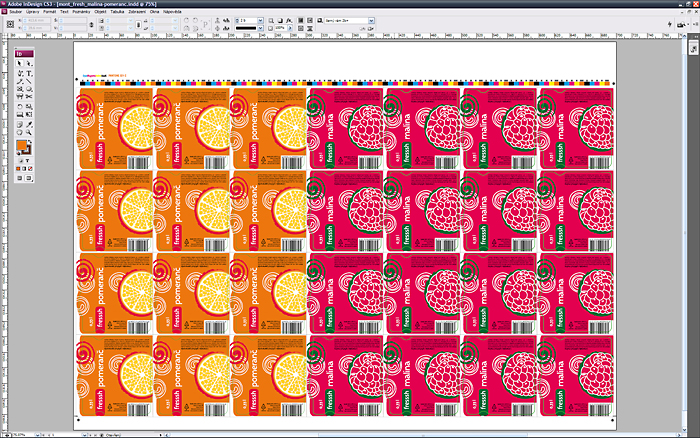Select the Rotate tool
Image resolution: width=700 pixels, height=438 pixels.
[x=20, y=107]
